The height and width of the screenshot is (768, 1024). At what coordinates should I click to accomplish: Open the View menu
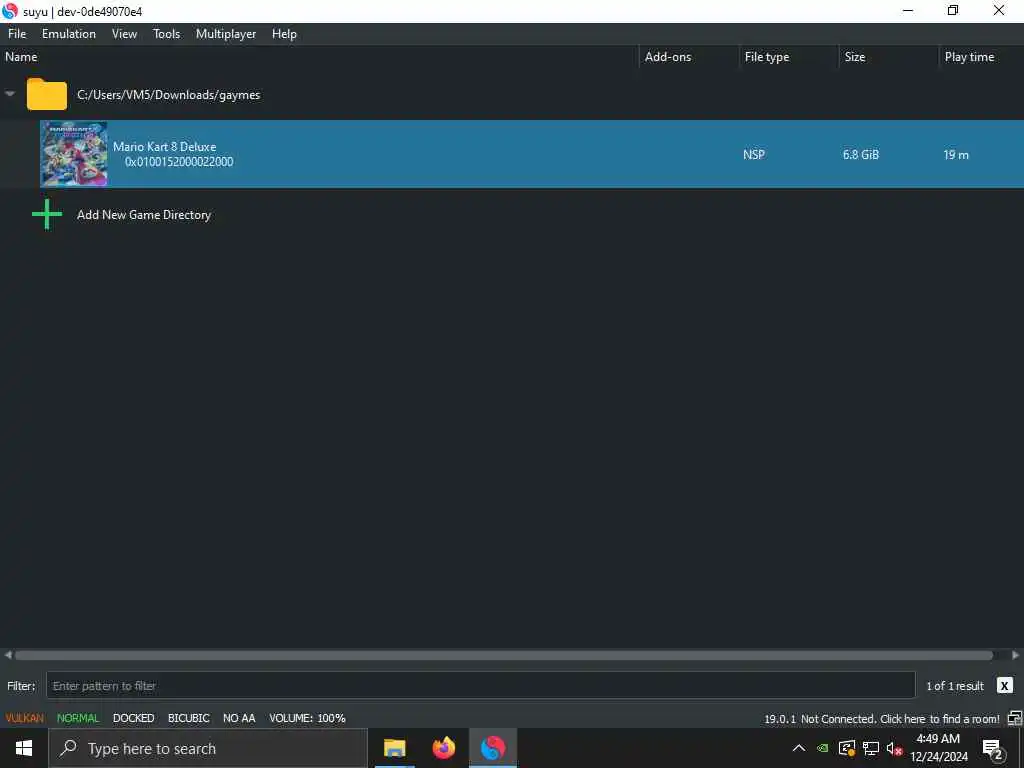[x=124, y=34]
